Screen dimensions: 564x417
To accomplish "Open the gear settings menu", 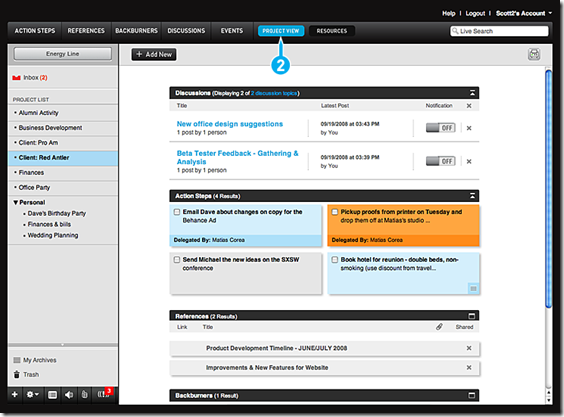I will pos(32,395).
